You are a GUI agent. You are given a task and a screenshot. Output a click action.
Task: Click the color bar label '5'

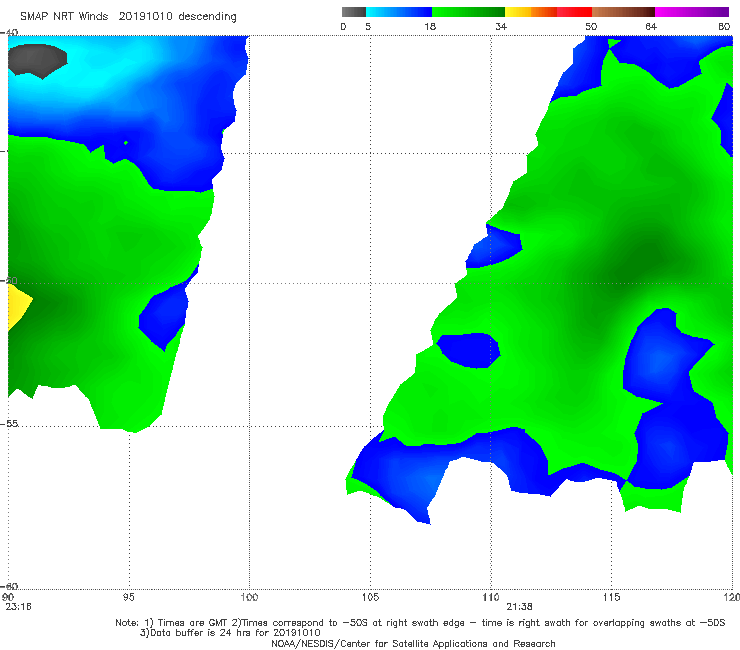[x=368, y=27]
